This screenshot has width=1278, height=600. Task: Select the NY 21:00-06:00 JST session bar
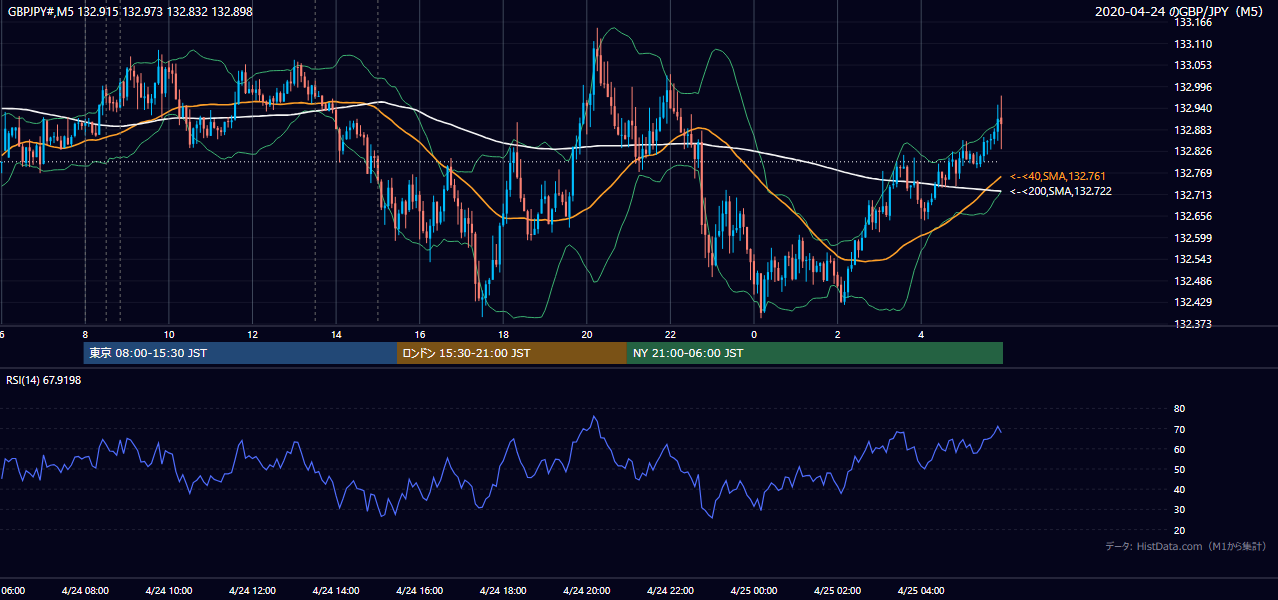(815, 353)
